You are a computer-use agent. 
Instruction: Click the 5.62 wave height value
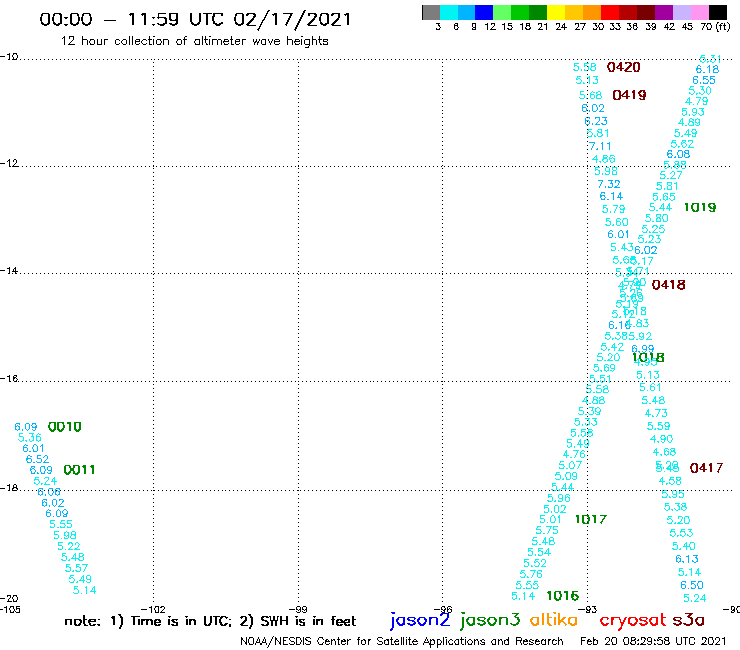(682, 144)
